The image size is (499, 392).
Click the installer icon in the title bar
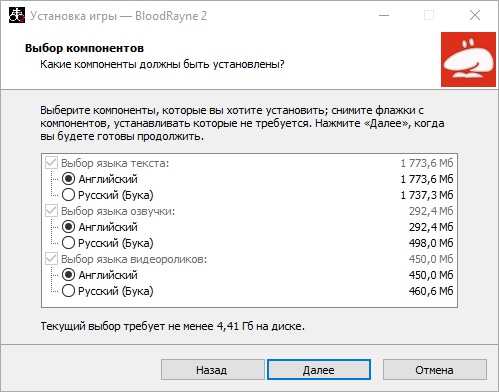[x=17, y=15]
